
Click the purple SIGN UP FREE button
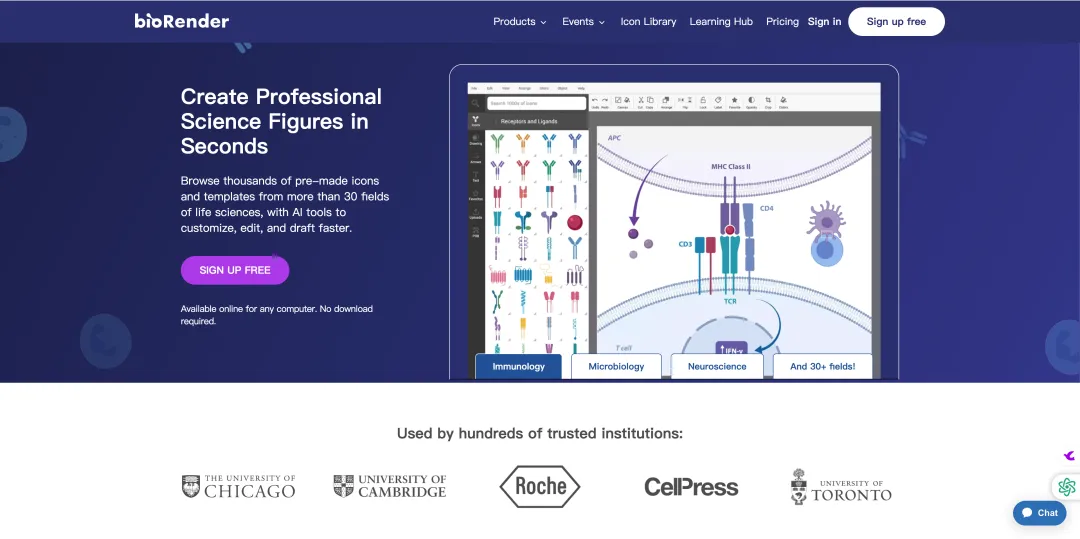click(235, 270)
